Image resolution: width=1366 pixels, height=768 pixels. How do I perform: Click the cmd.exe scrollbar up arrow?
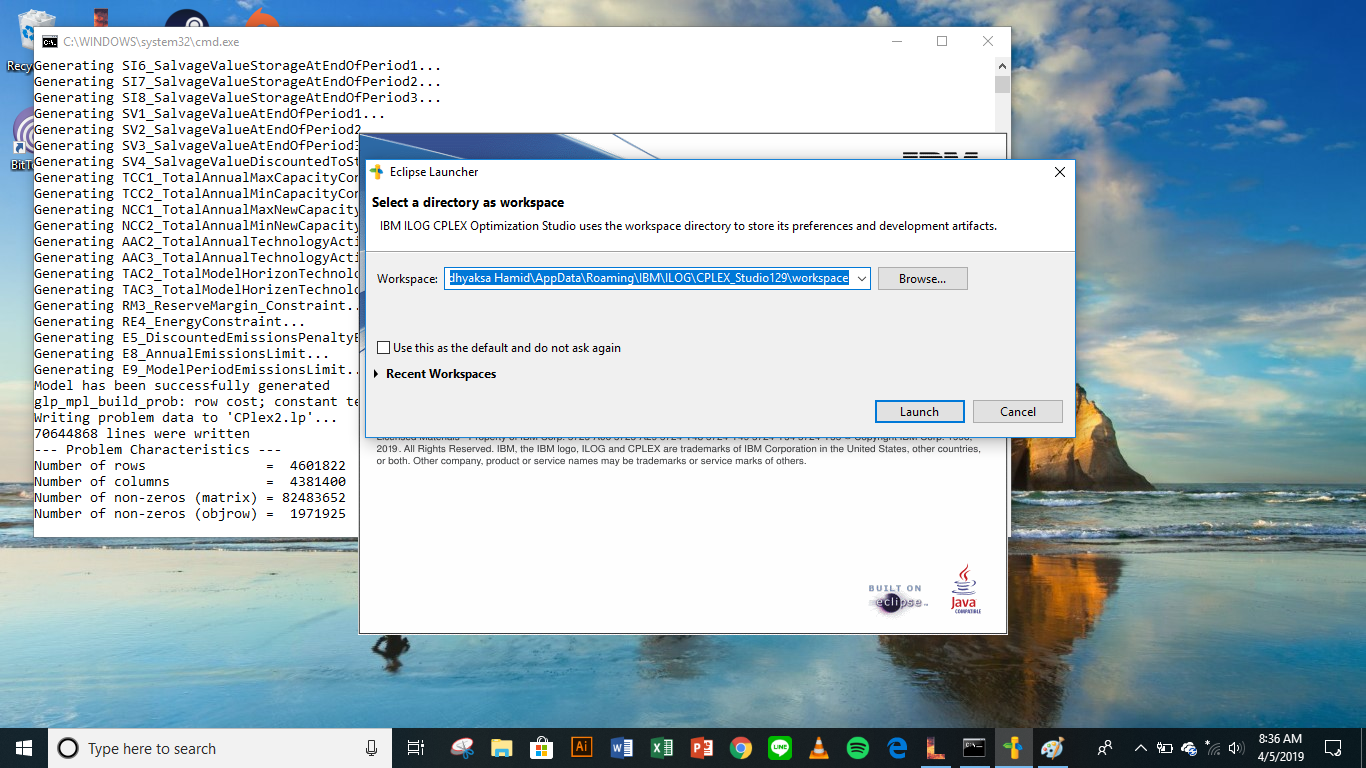coord(1002,64)
